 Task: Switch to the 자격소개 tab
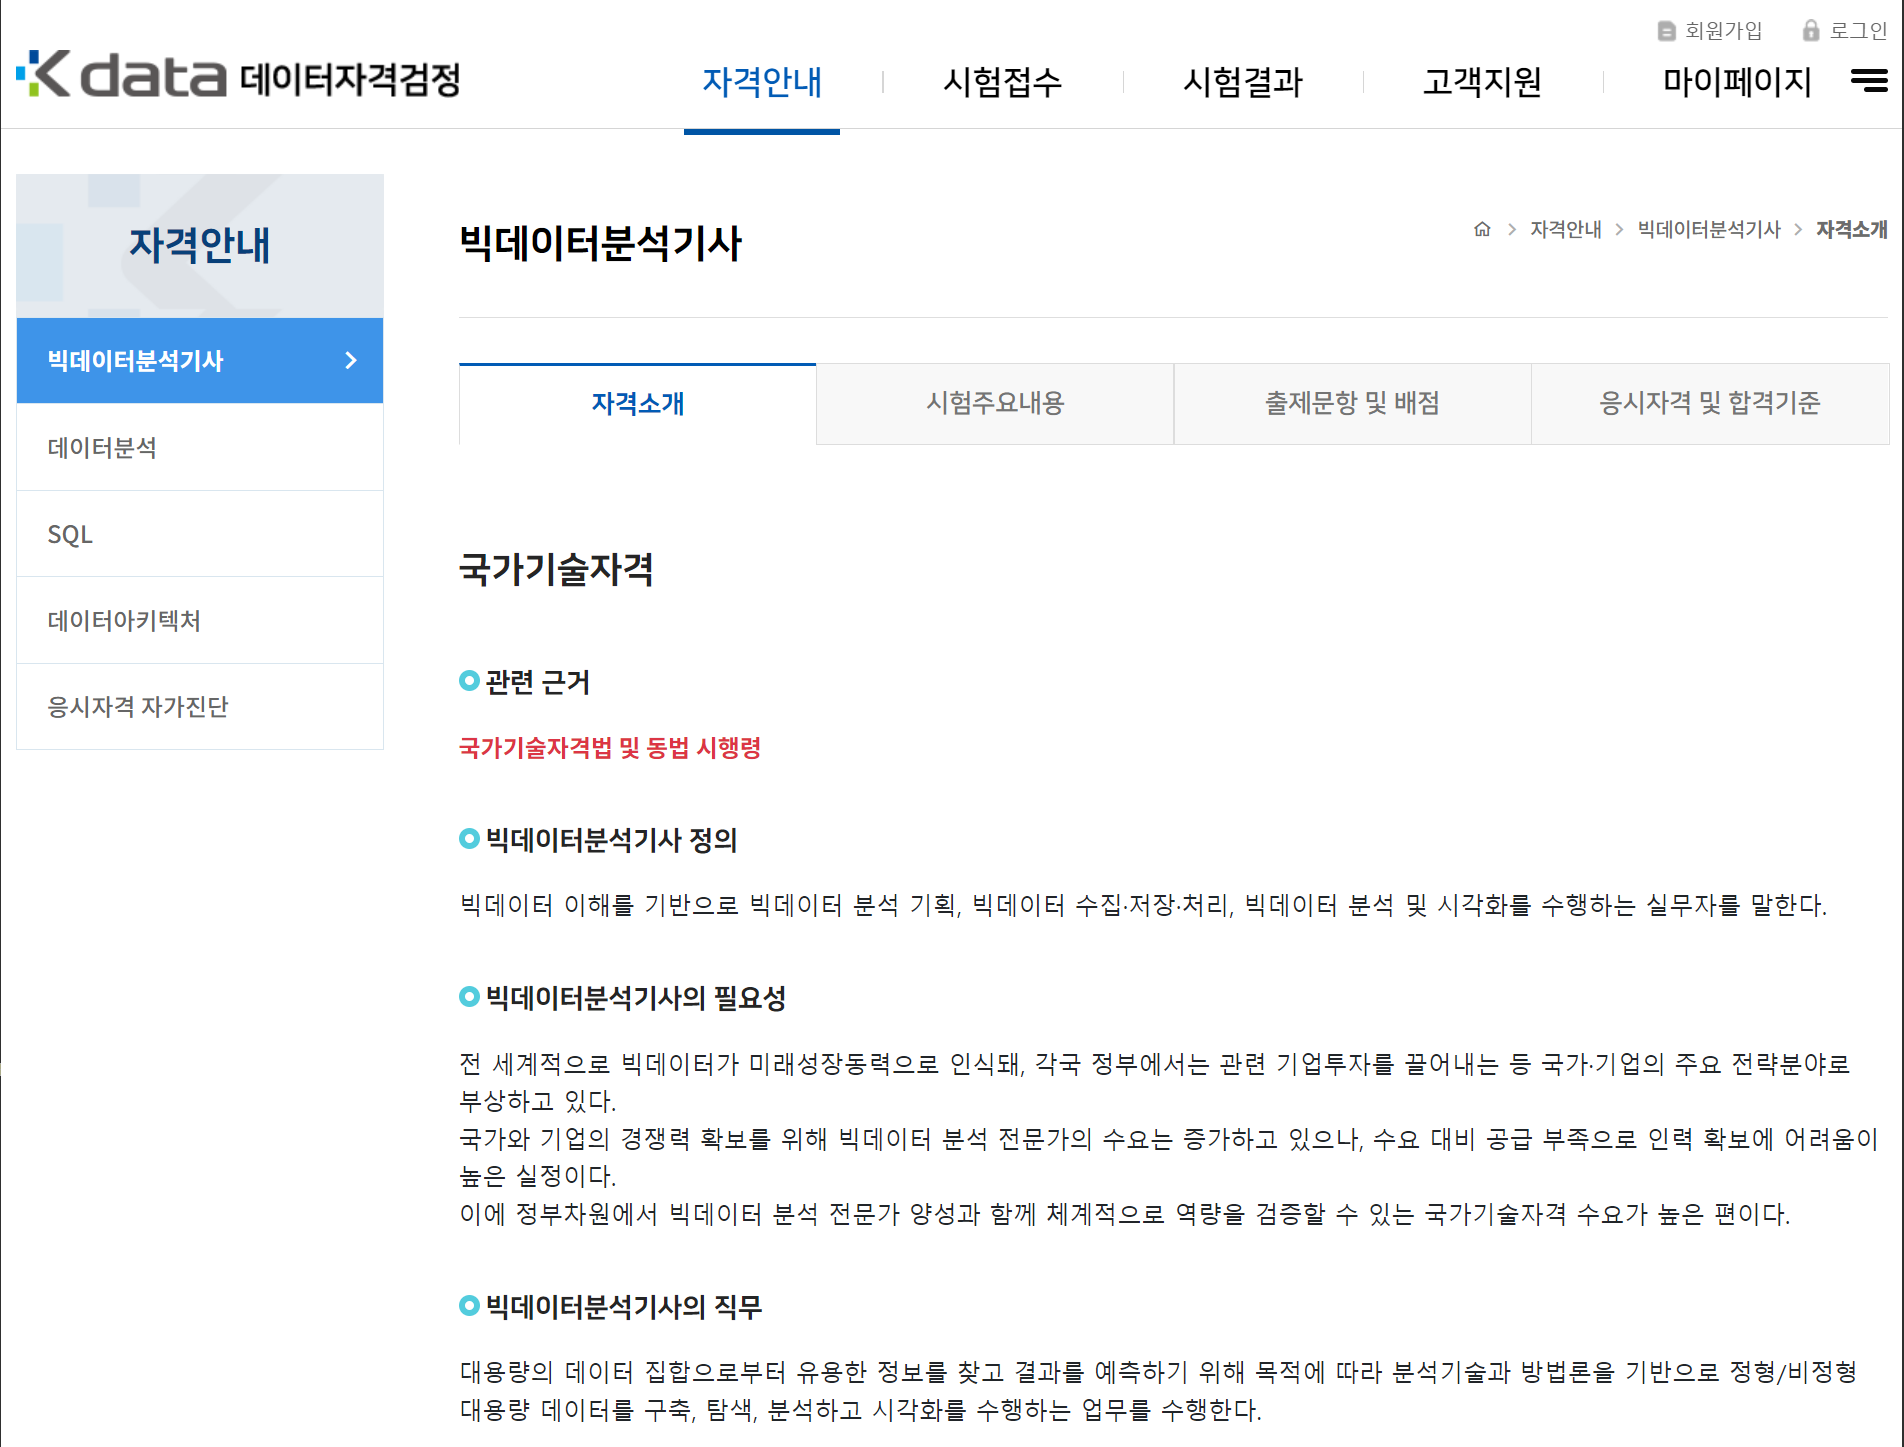[x=638, y=404]
